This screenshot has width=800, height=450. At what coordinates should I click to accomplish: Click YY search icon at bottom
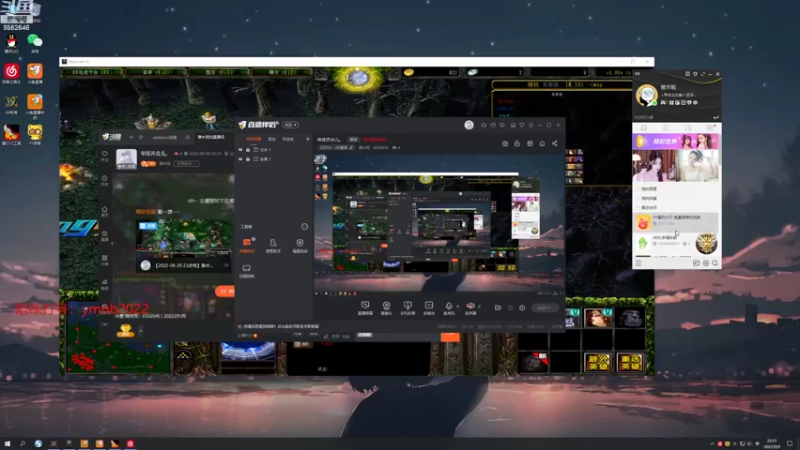715,263
